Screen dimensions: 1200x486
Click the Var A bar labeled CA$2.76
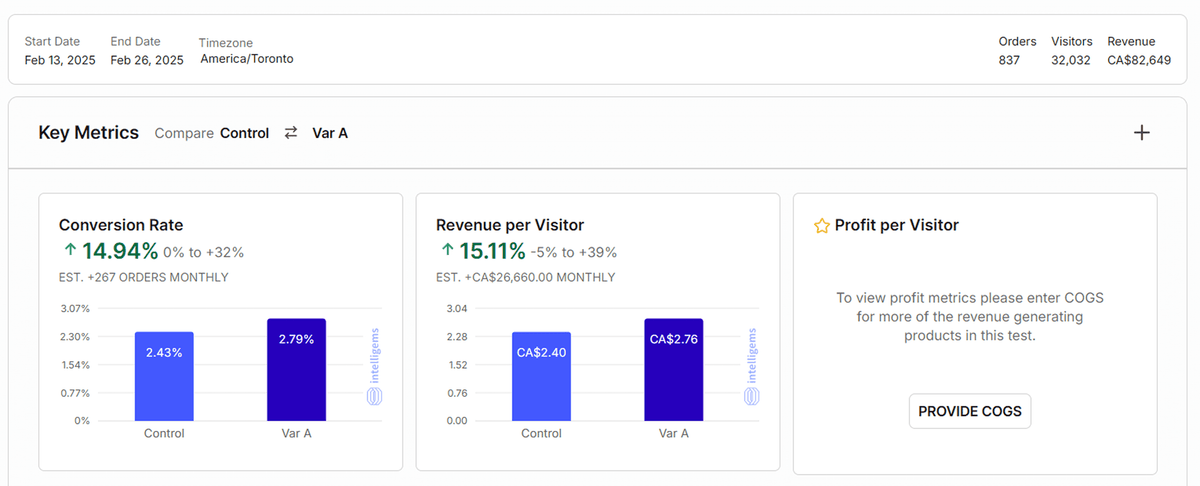pos(674,370)
